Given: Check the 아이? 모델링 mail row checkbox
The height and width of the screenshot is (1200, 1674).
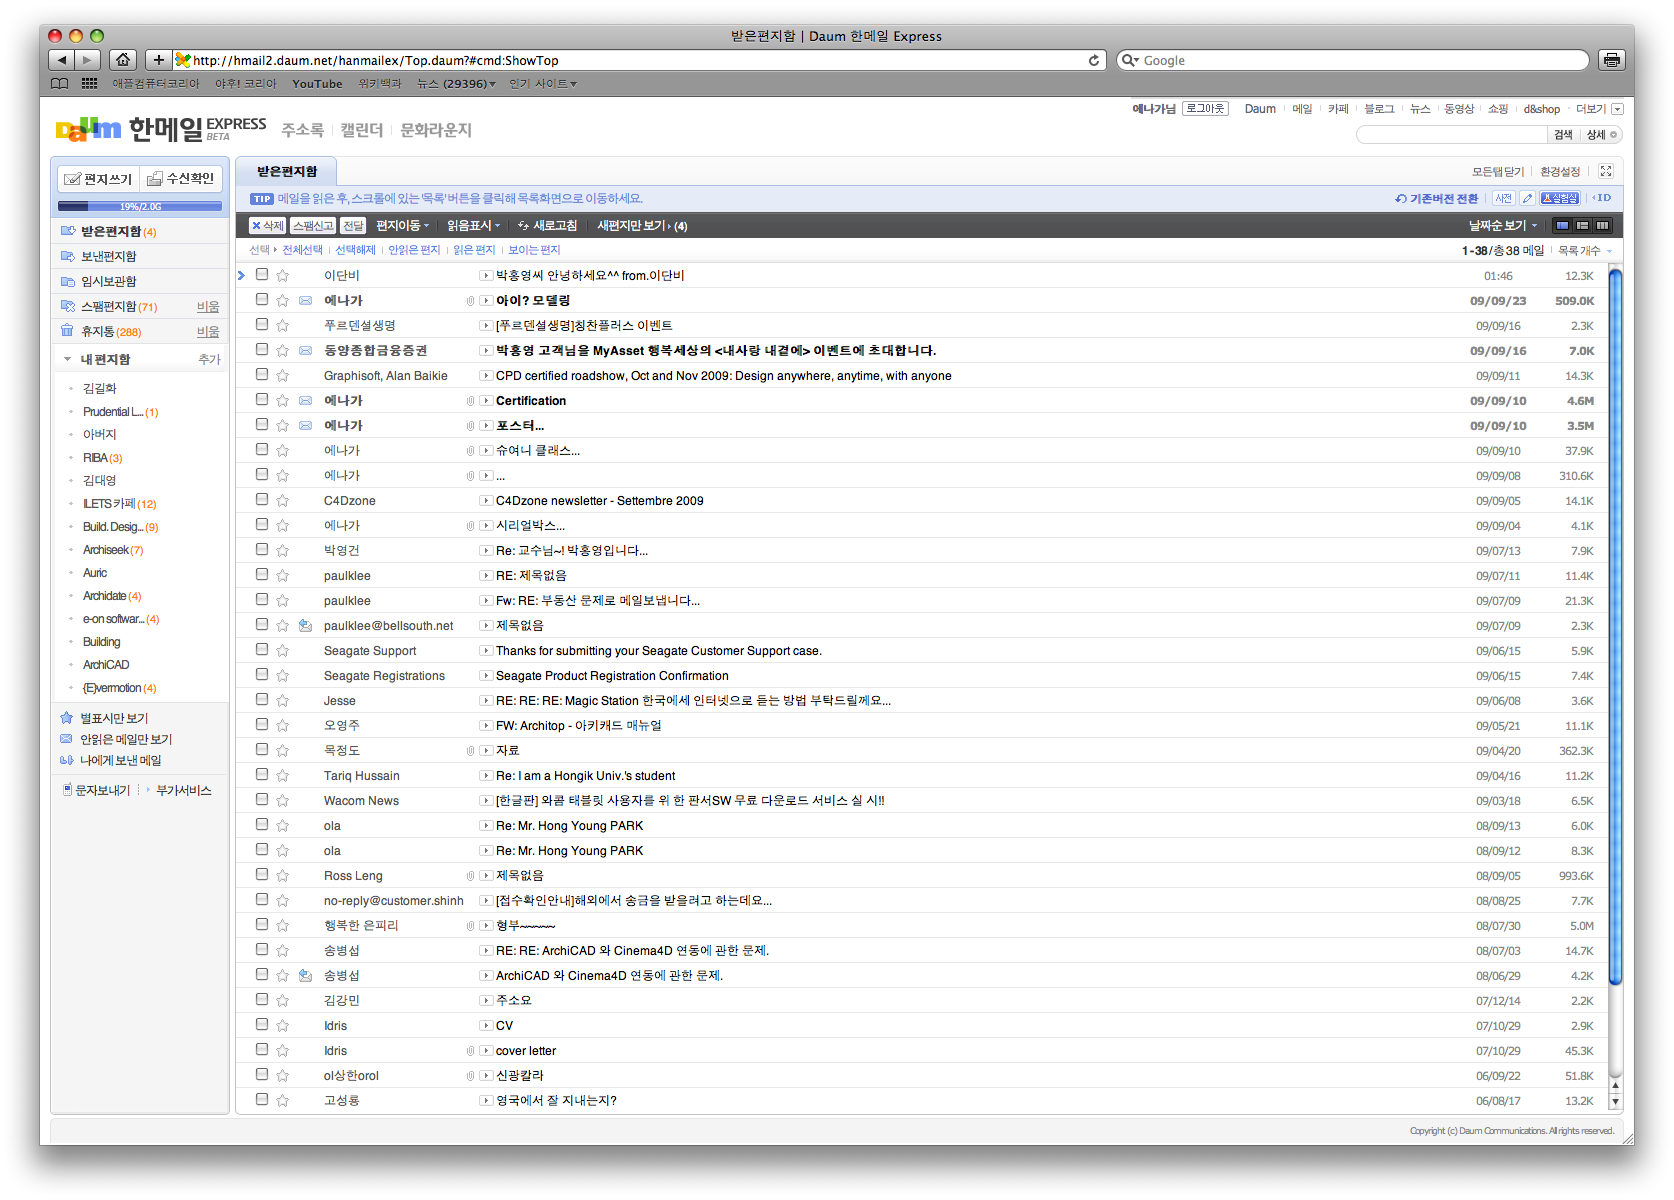Looking at the screenshot, I should [x=262, y=299].
